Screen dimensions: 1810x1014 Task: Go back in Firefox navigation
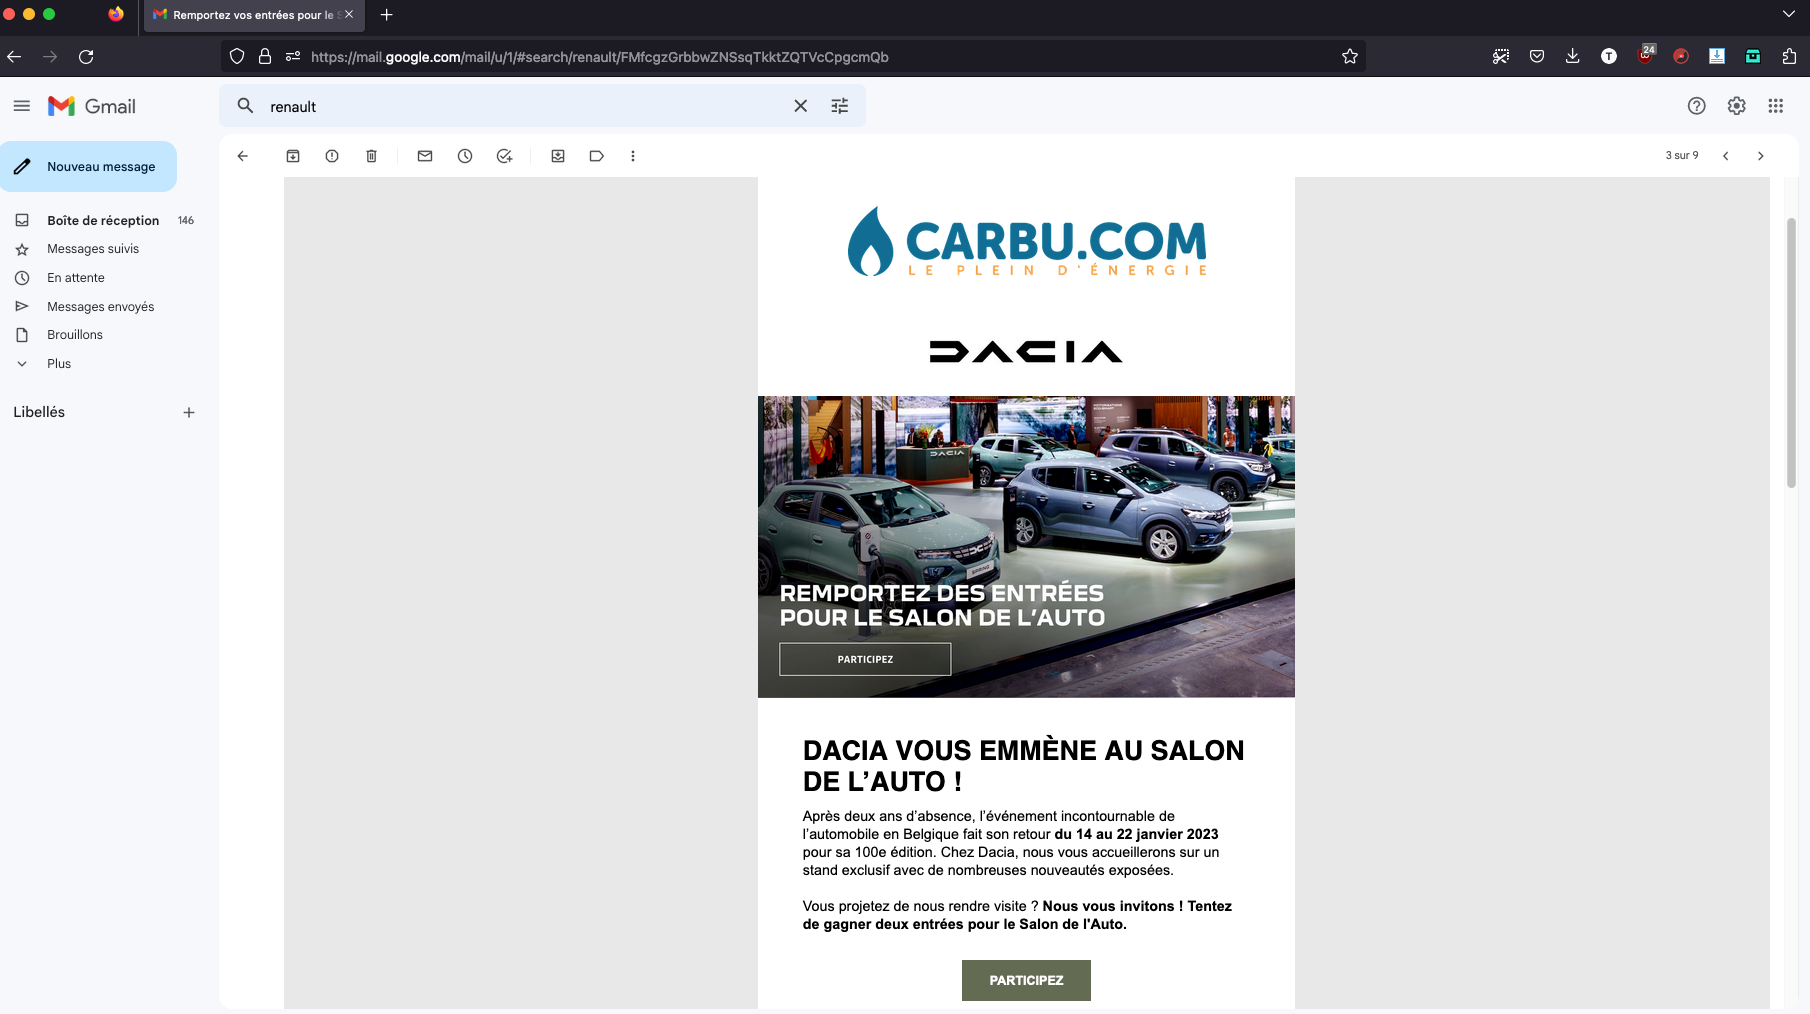[14, 57]
